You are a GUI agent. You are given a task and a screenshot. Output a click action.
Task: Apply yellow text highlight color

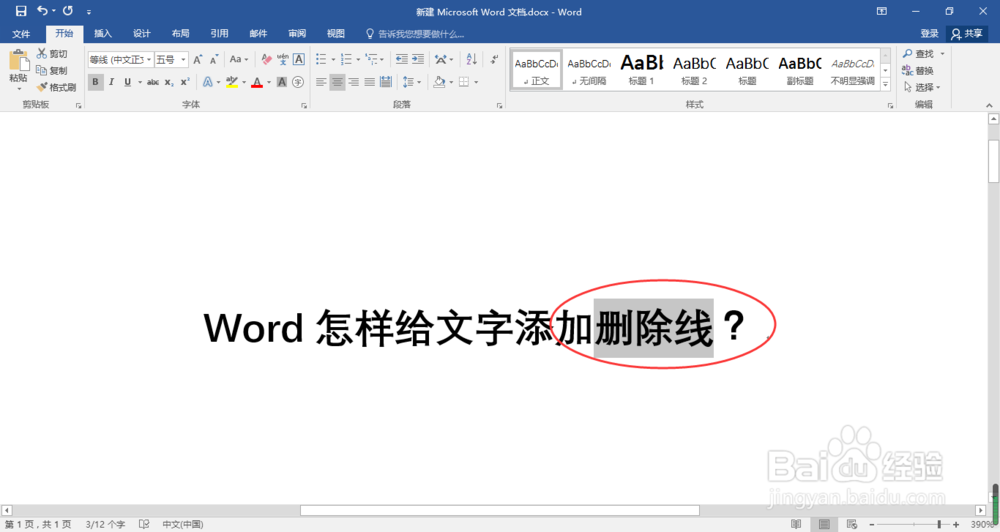coord(232,82)
